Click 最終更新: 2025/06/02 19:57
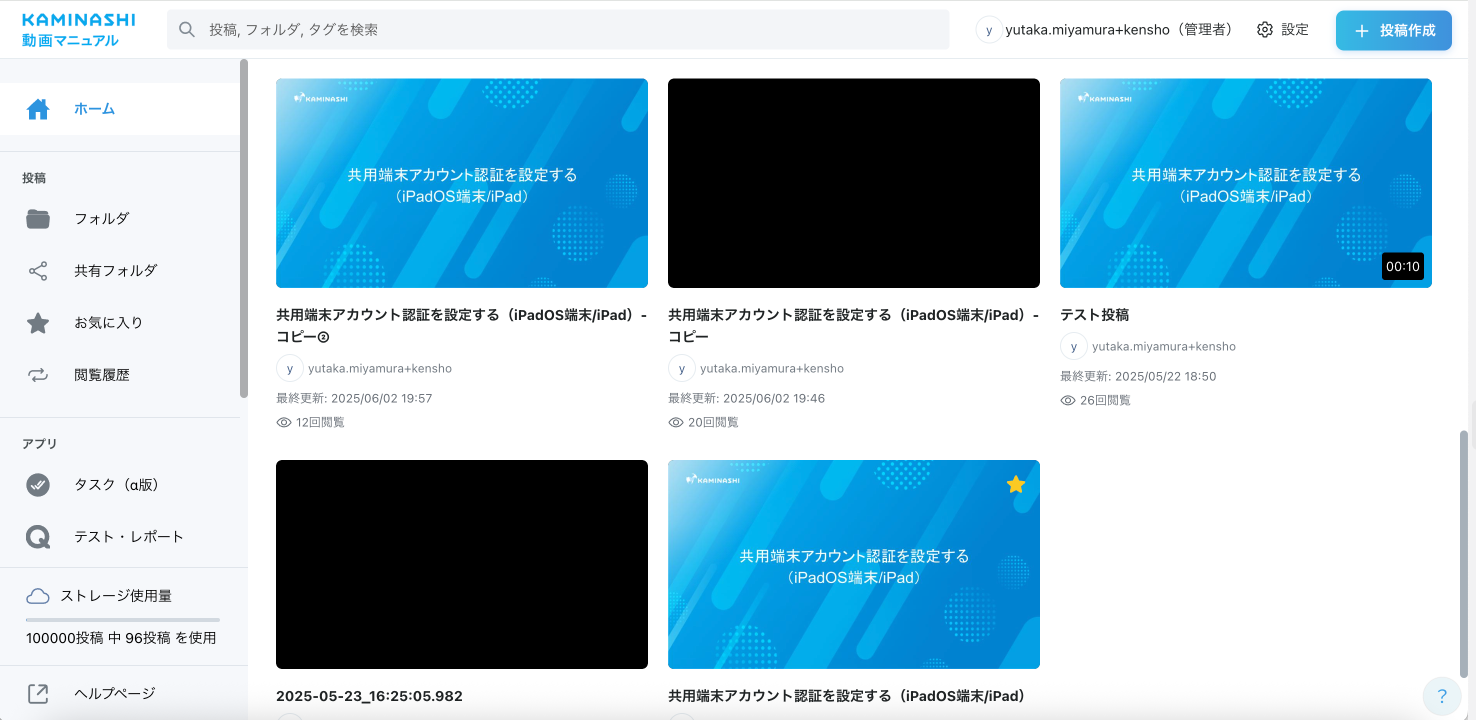 [x=354, y=398]
